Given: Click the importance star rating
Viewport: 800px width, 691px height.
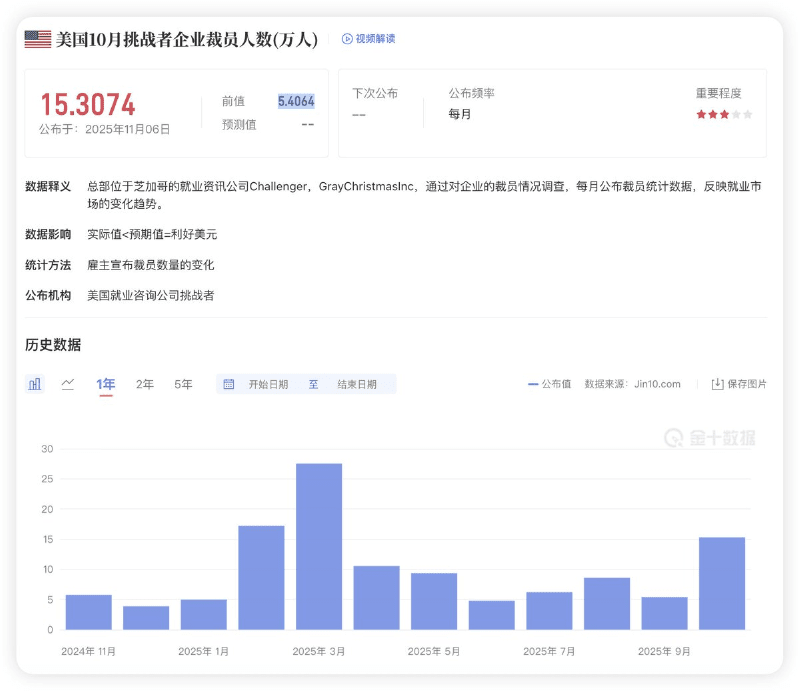Looking at the screenshot, I should 724,115.
